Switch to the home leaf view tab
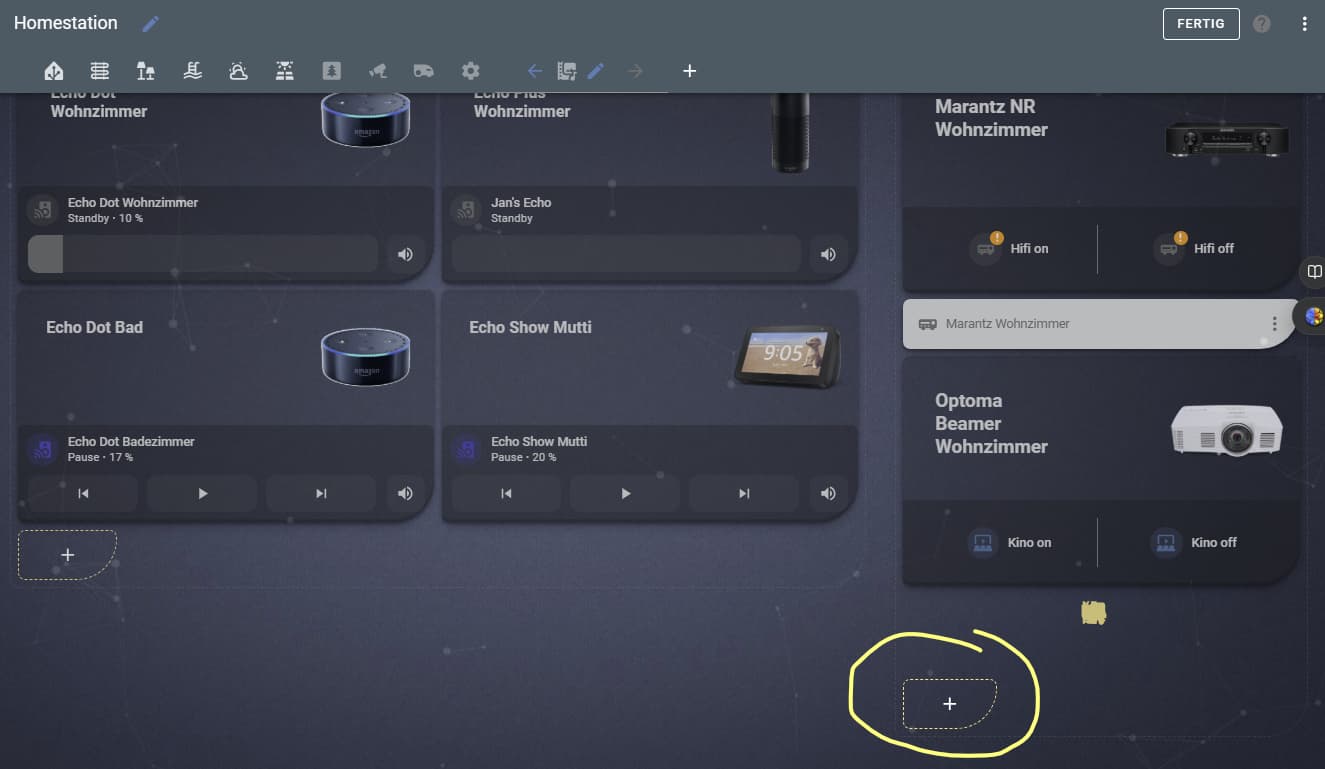 pos(54,71)
